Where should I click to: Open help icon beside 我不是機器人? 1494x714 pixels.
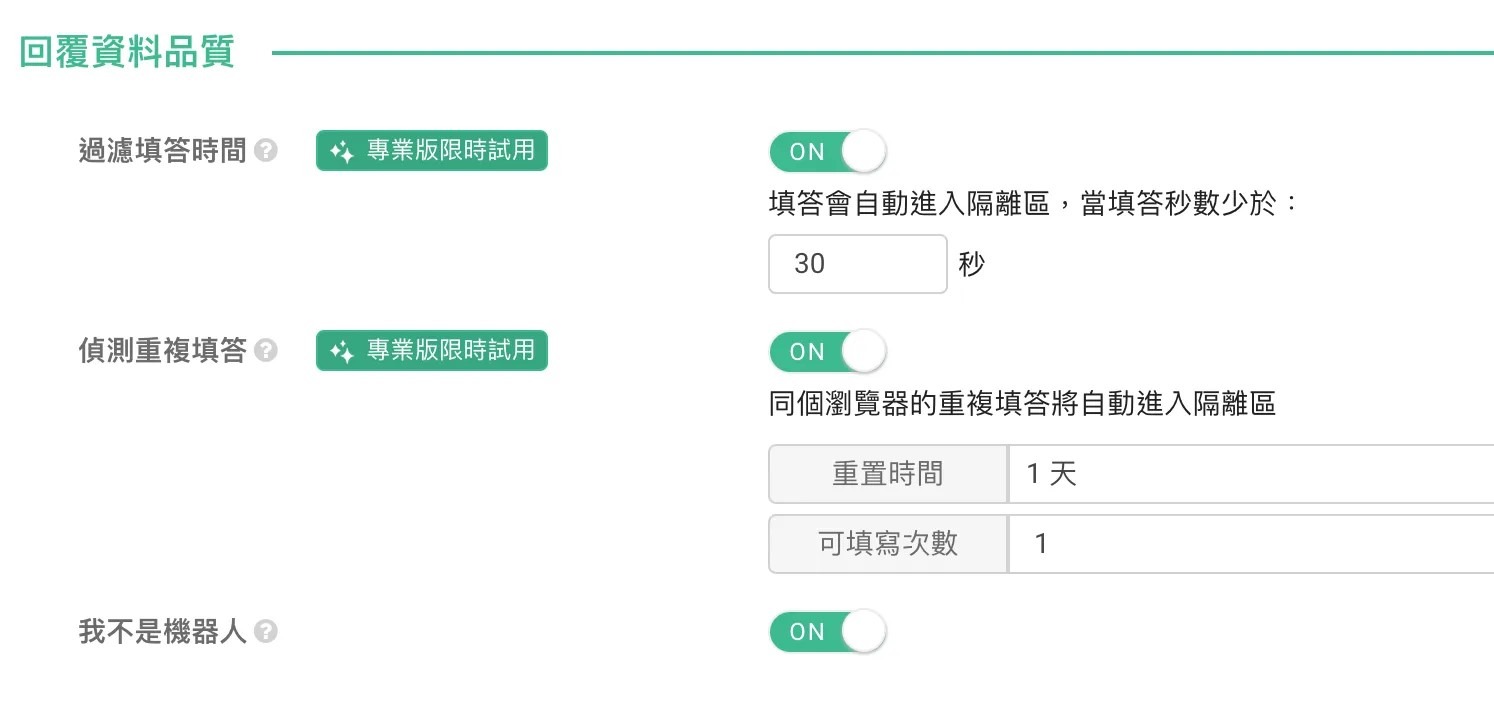point(265,632)
